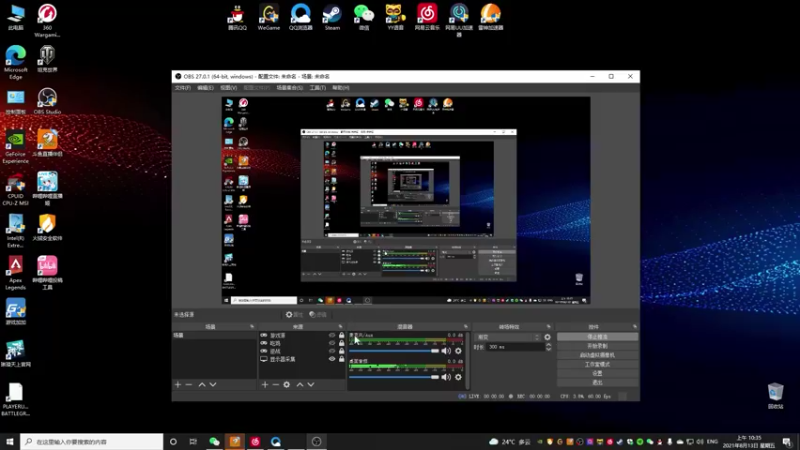800x450 pixels.
Task: Open the 编辑(E) menu
Action: pyautogui.click(x=205, y=88)
